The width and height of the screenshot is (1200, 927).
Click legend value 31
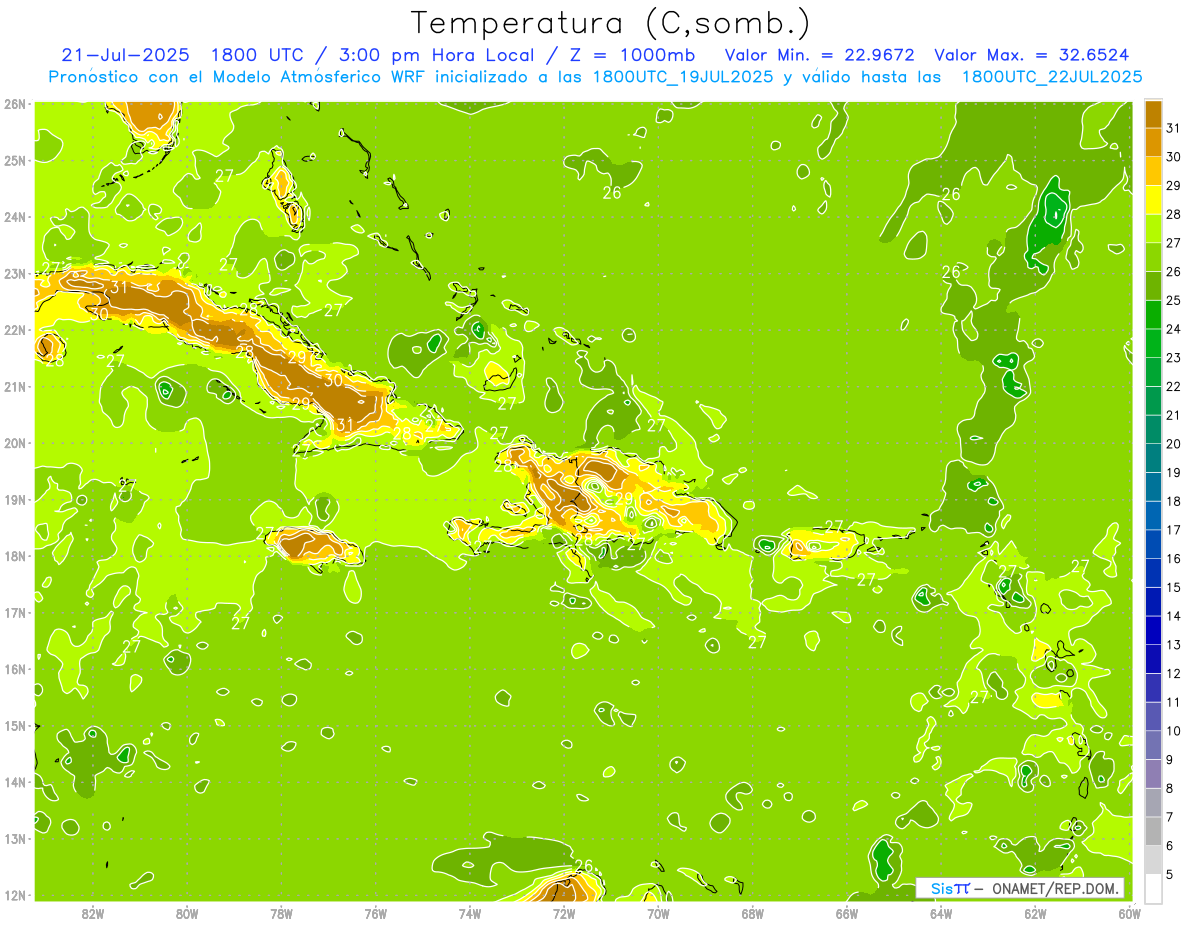[1174, 128]
